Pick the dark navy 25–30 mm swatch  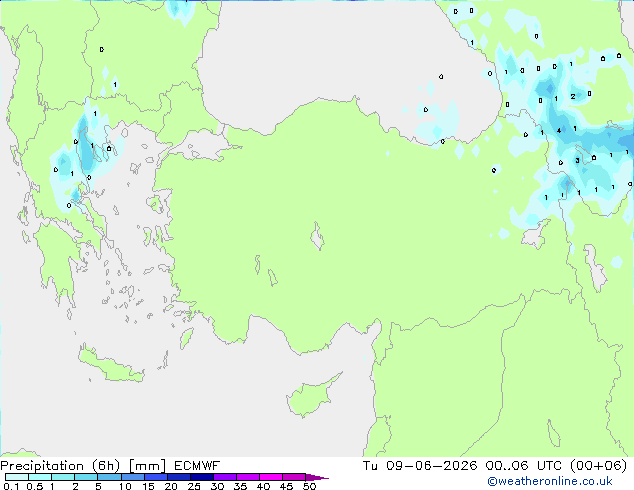coord(202,477)
